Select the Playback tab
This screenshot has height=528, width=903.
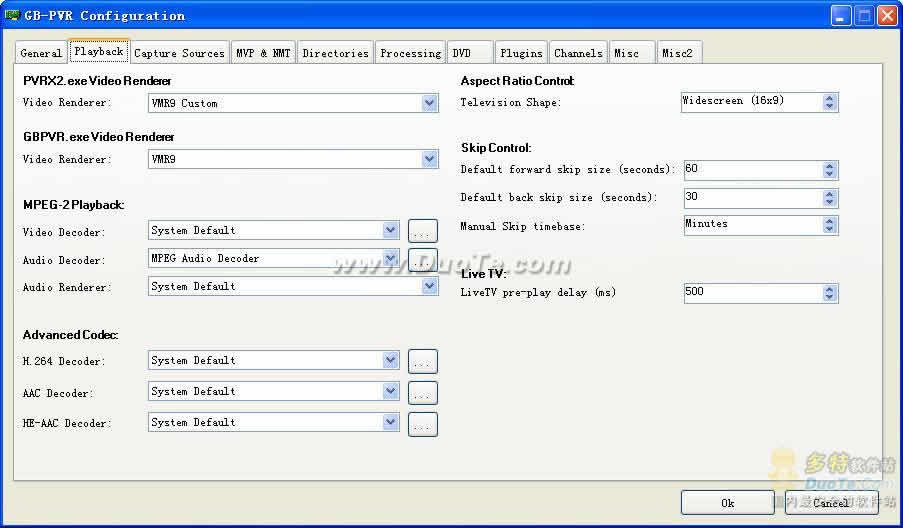(99, 51)
